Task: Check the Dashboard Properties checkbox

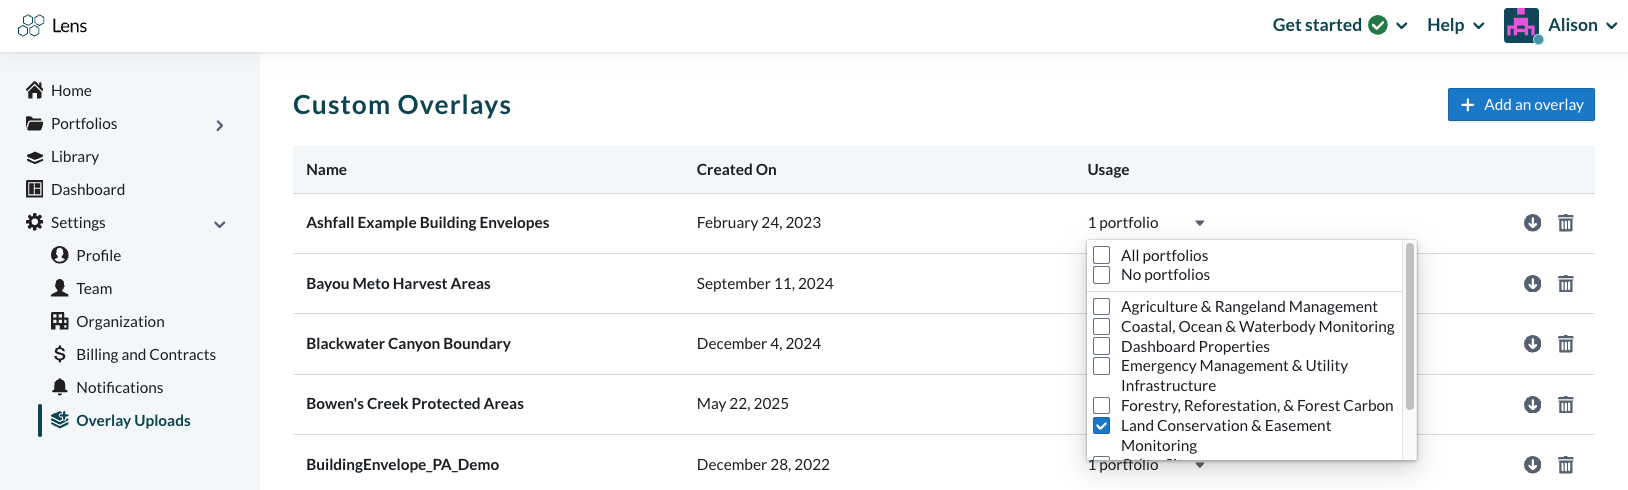Action: pyautogui.click(x=1102, y=346)
